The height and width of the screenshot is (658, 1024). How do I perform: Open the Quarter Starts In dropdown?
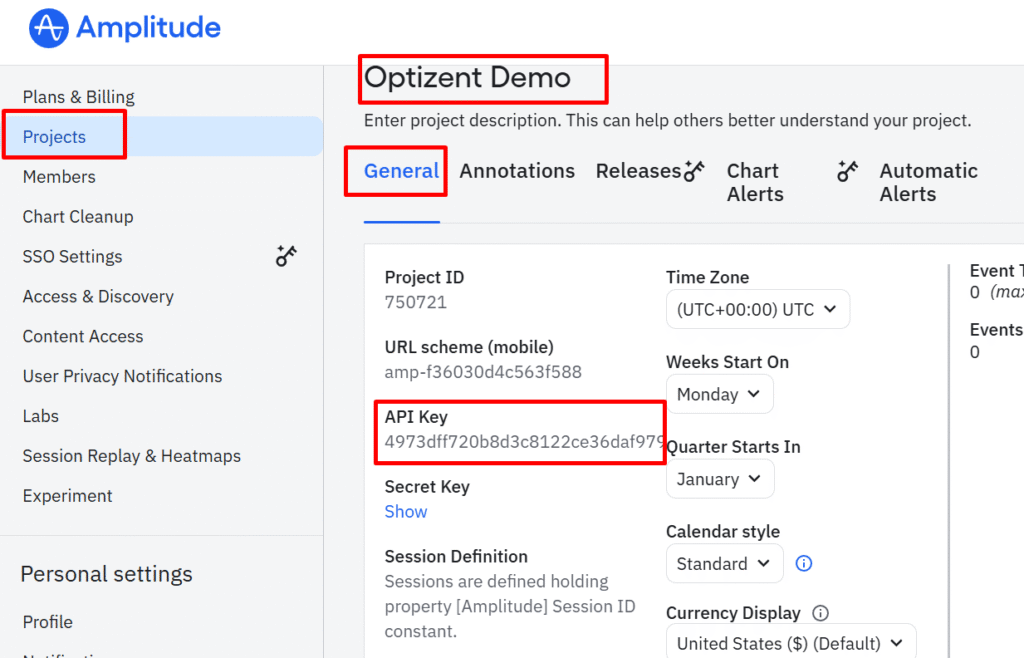coord(719,479)
